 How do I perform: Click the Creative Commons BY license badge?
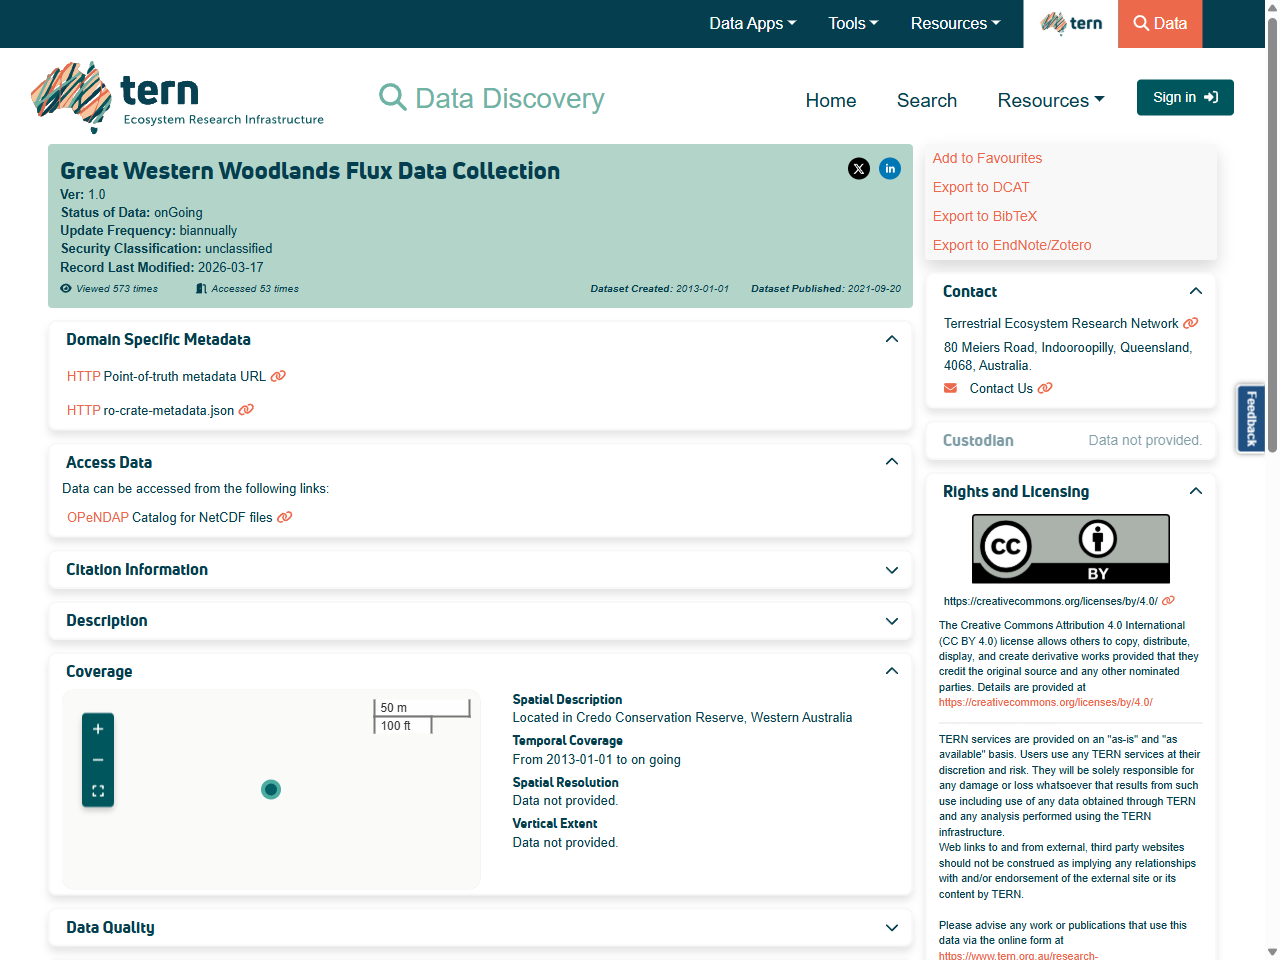click(x=1071, y=549)
